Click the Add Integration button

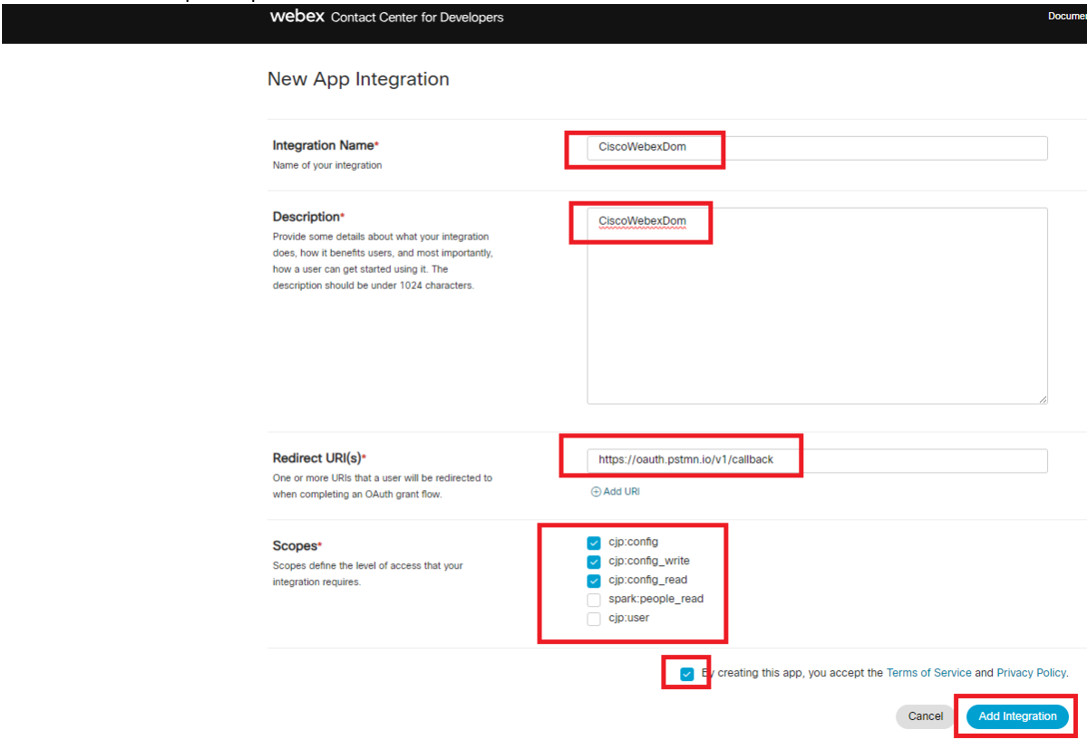tap(1017, 716)
